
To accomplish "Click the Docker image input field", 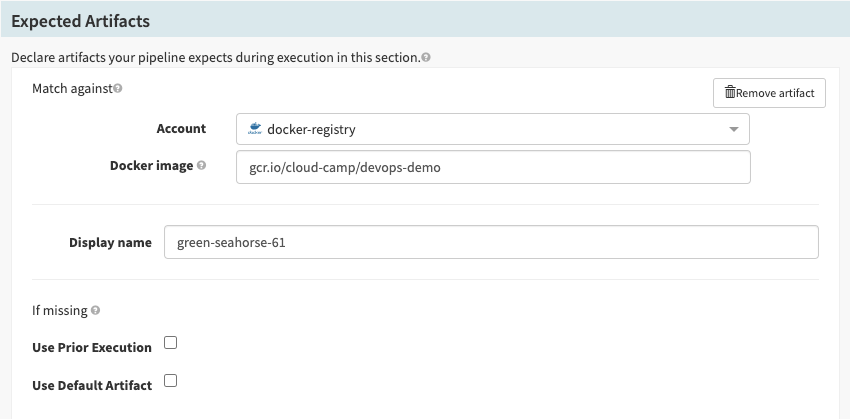I will click(493, 167).
